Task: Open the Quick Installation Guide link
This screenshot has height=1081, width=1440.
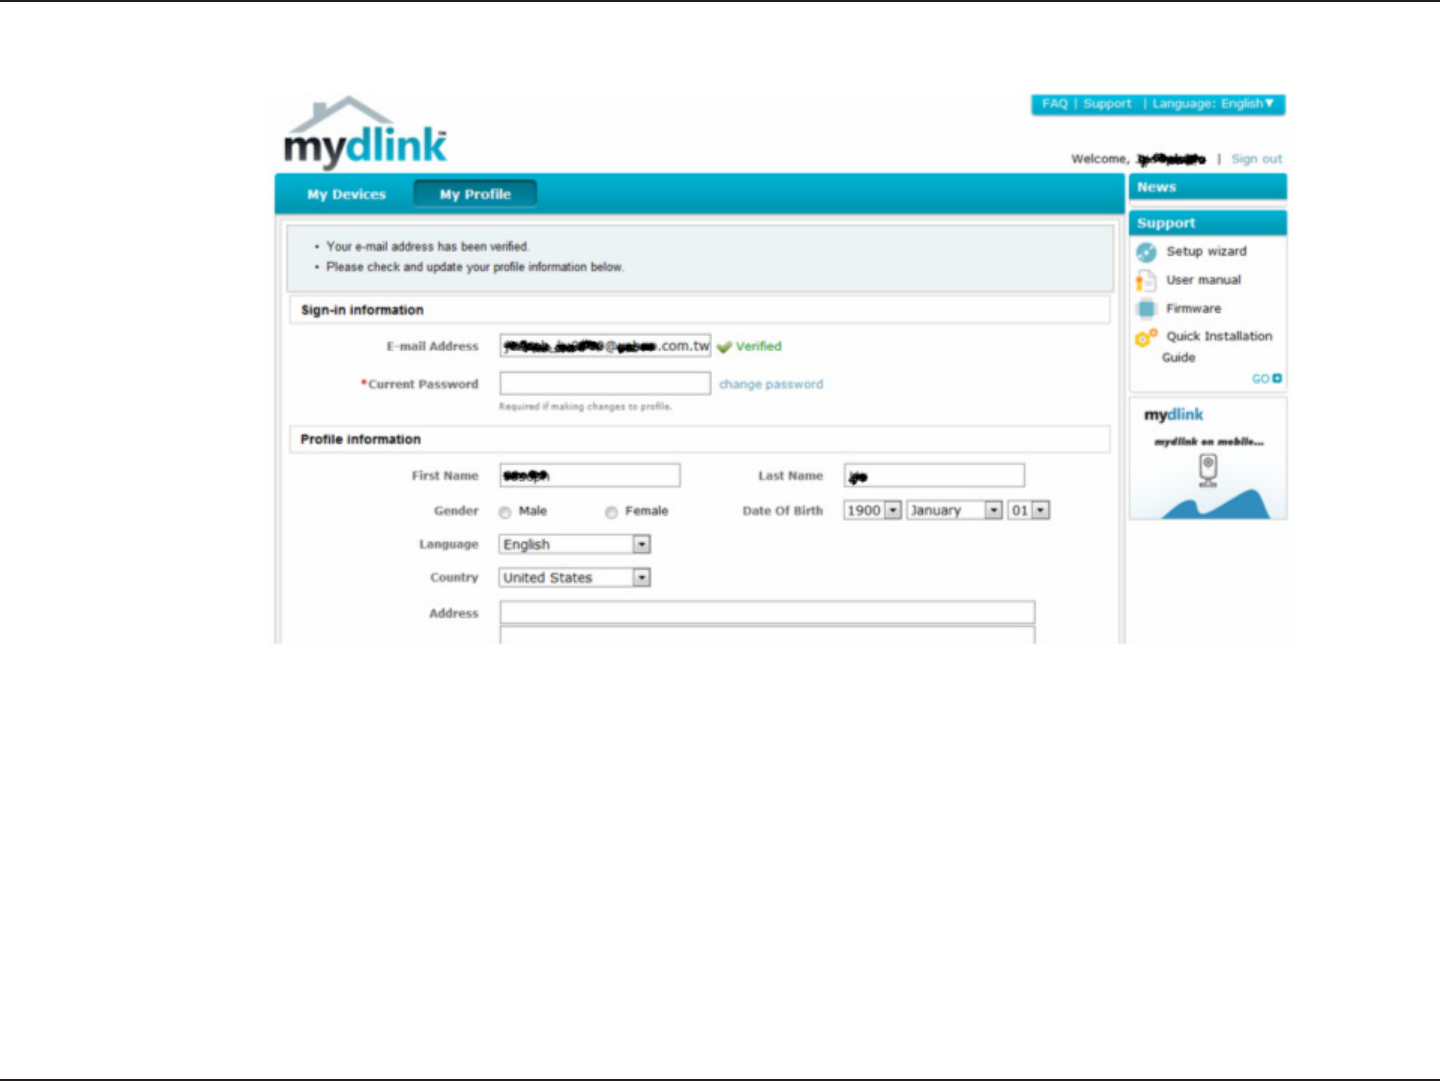Action: [x=1217, y=347]
